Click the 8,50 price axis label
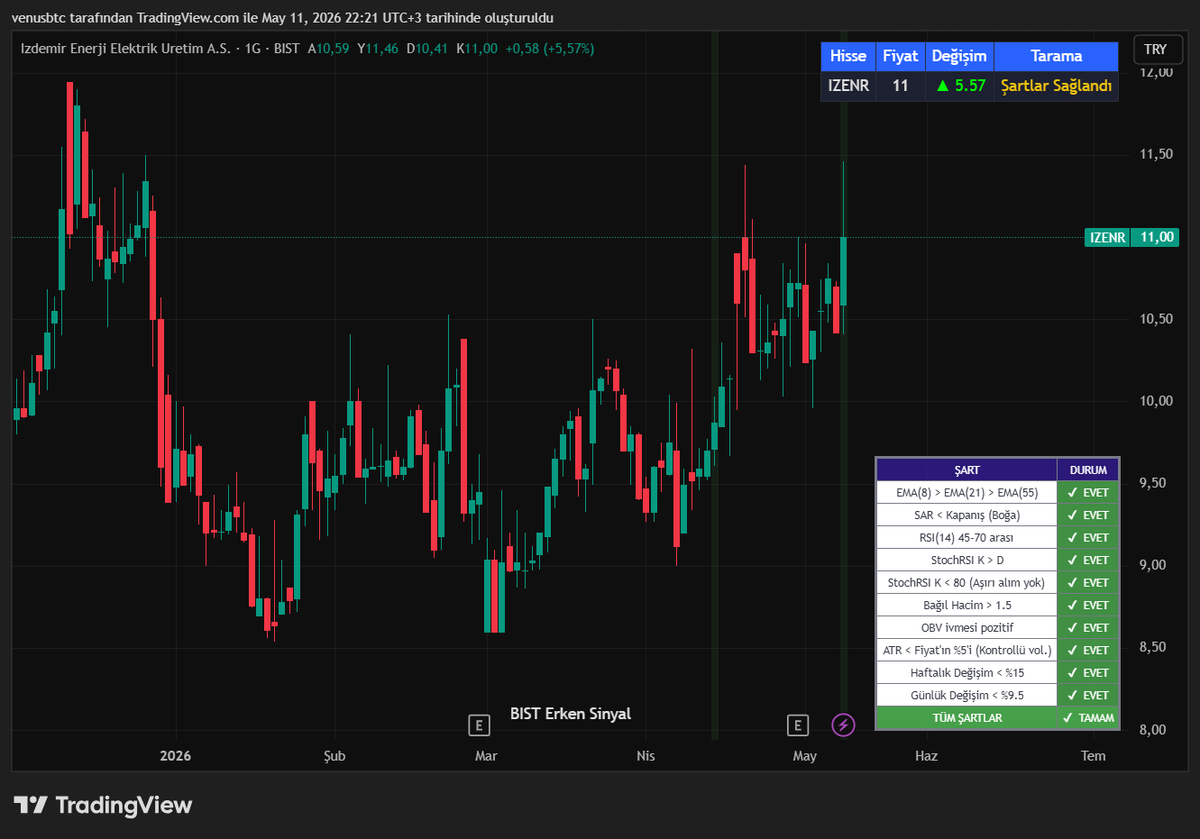The width and height of the screenshot is (1200, 839). click(1155, 647)
